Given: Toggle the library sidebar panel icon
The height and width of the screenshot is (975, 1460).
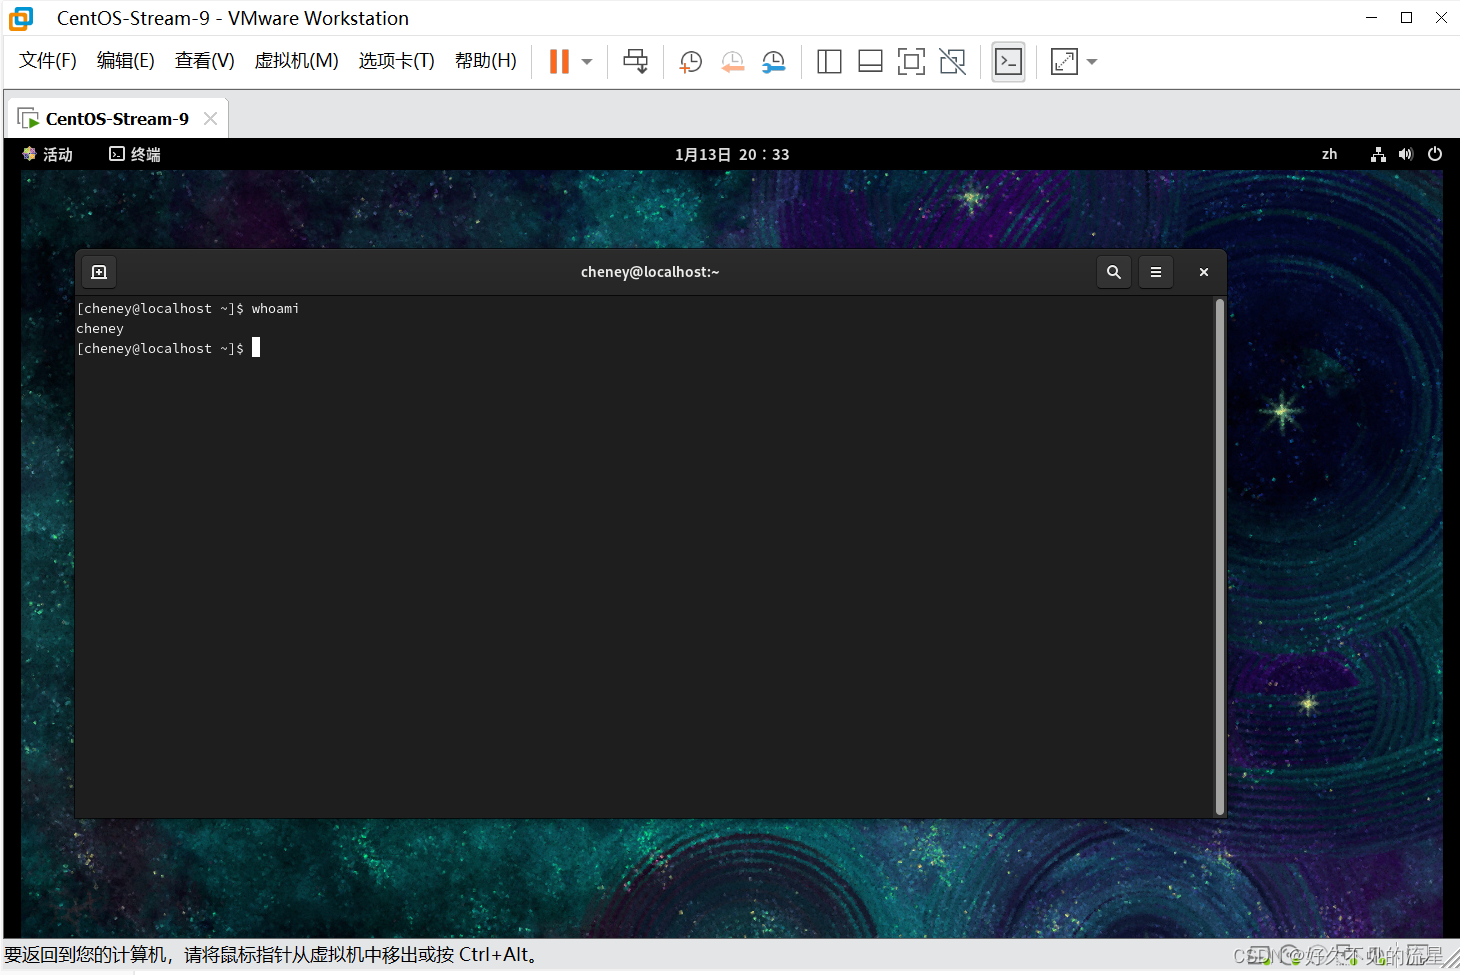Looking at the screenshot, I should [829, 62].
